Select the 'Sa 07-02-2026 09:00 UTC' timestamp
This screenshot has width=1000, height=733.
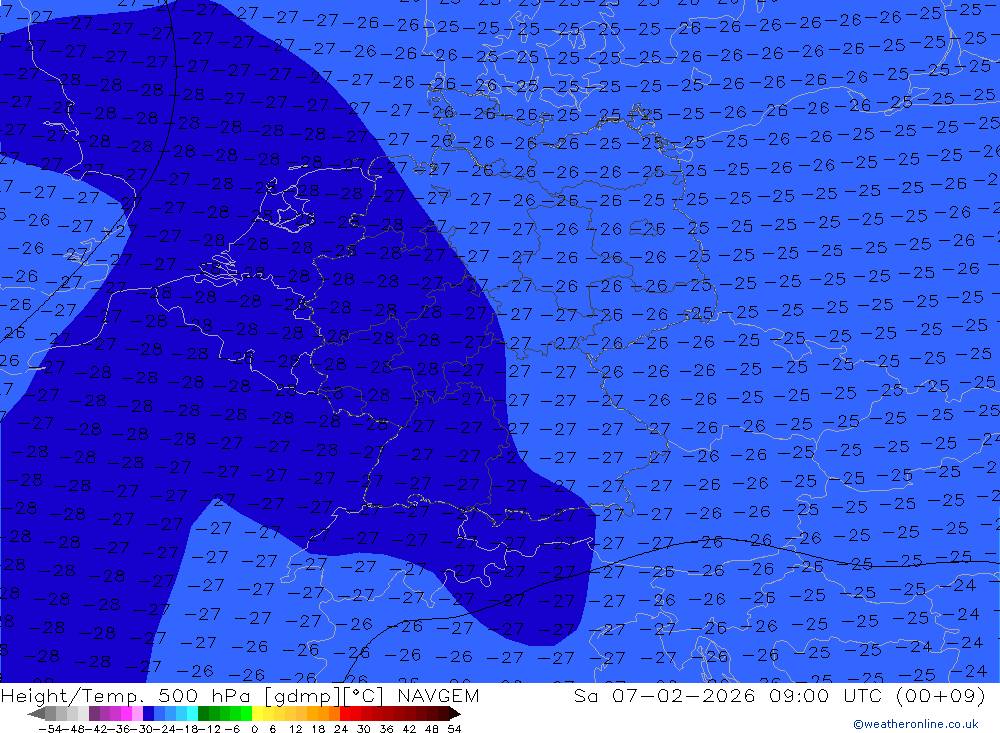(728, 695)
